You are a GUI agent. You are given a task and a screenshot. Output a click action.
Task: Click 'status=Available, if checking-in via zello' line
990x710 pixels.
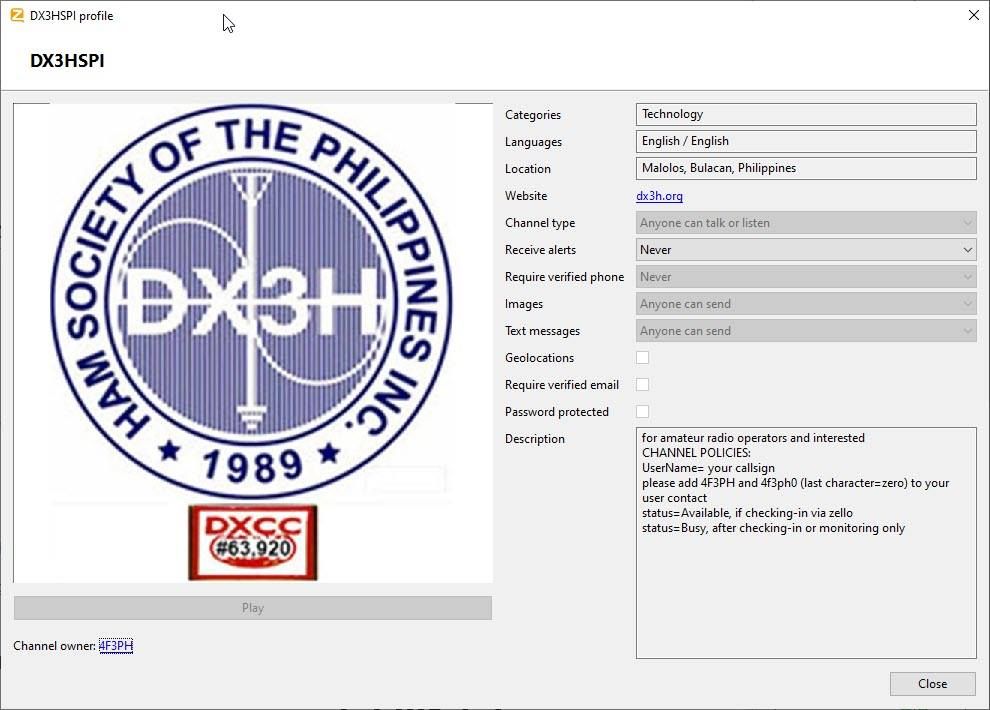[x=748, y=512]
